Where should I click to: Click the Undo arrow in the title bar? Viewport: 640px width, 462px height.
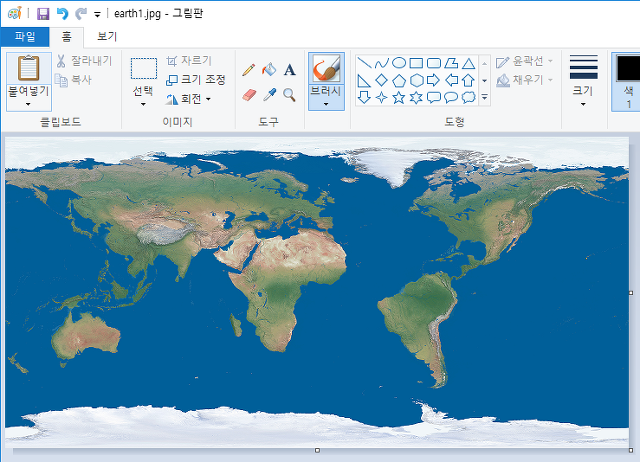coord(62,14)
